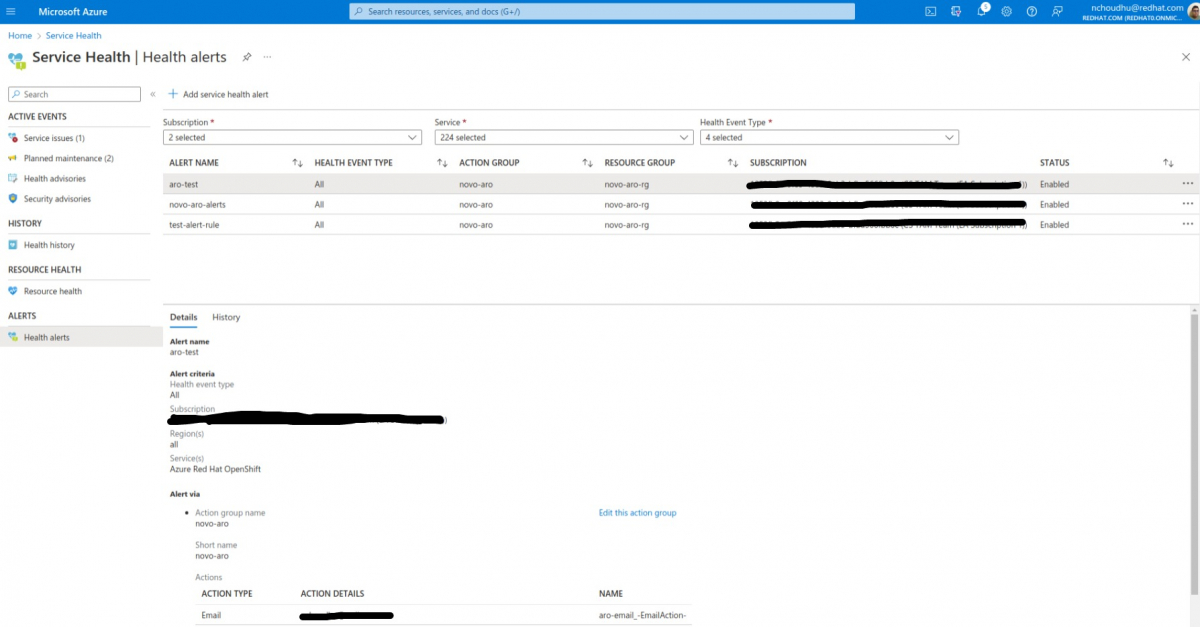Switch to the History tab
Screen dimensions: 1200x627
tap(226, 317)
